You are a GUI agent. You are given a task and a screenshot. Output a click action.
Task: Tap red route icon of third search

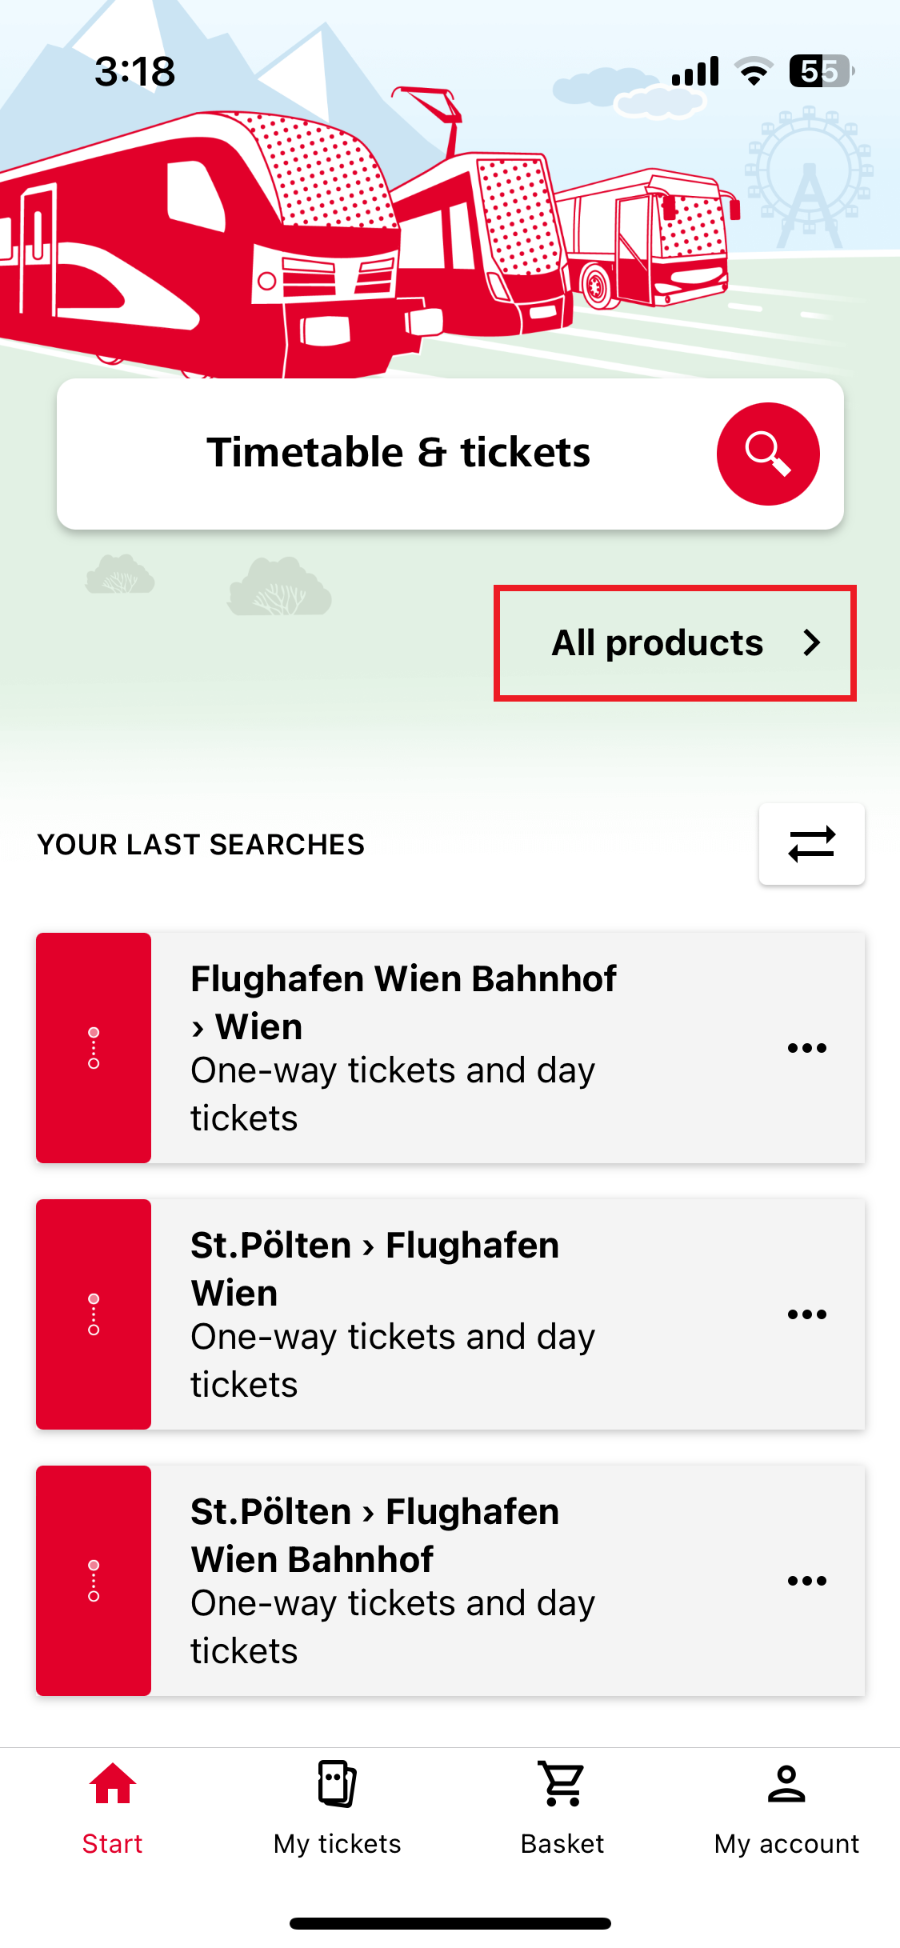click(94, 1581)
